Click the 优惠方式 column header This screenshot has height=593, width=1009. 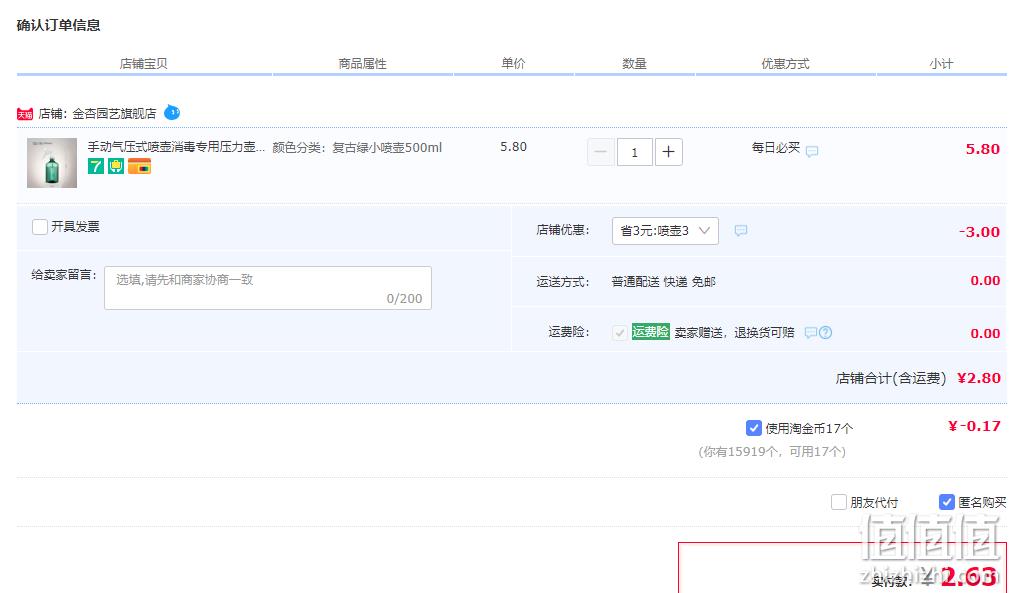pos(785,64)
